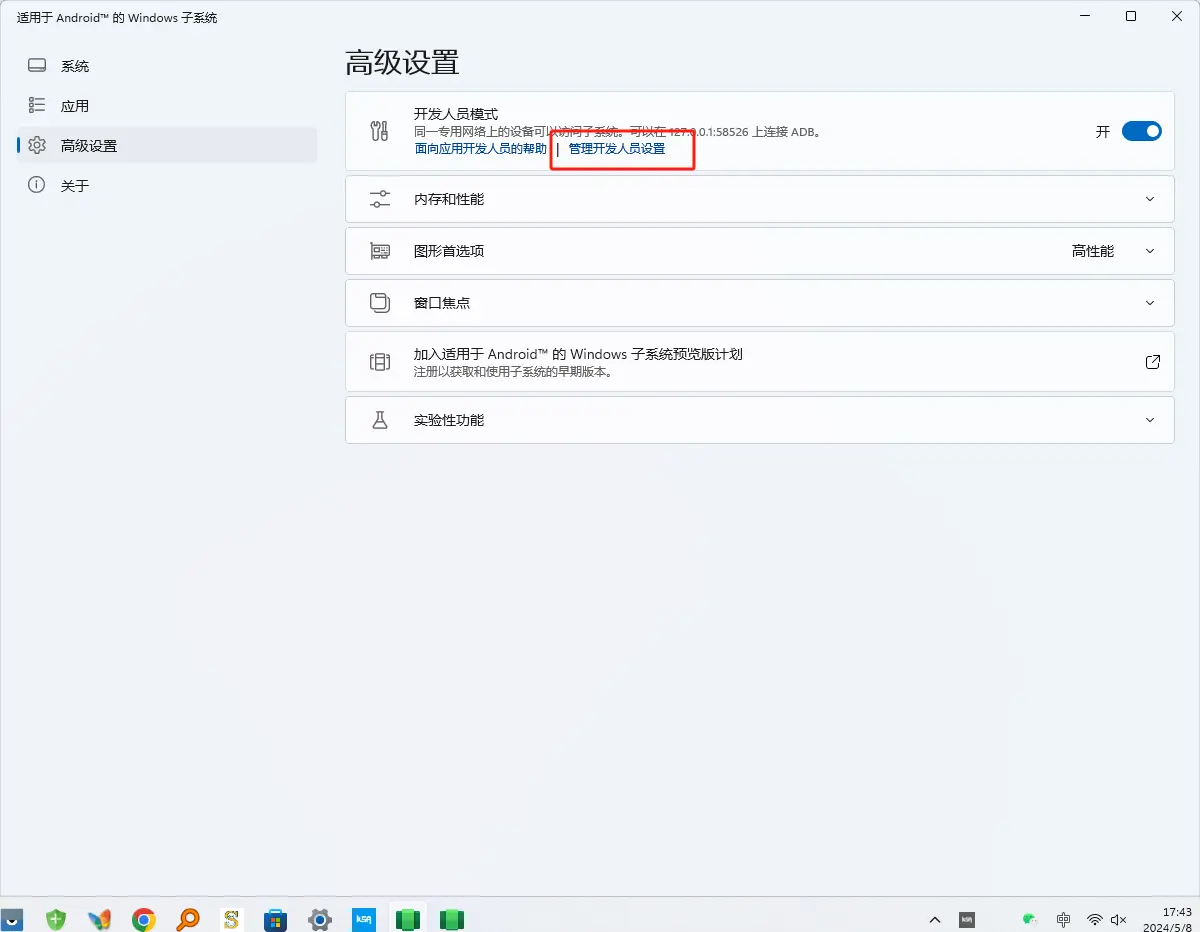
Task: Click the 内存和性能 label
Action: [x=449, y=199]
